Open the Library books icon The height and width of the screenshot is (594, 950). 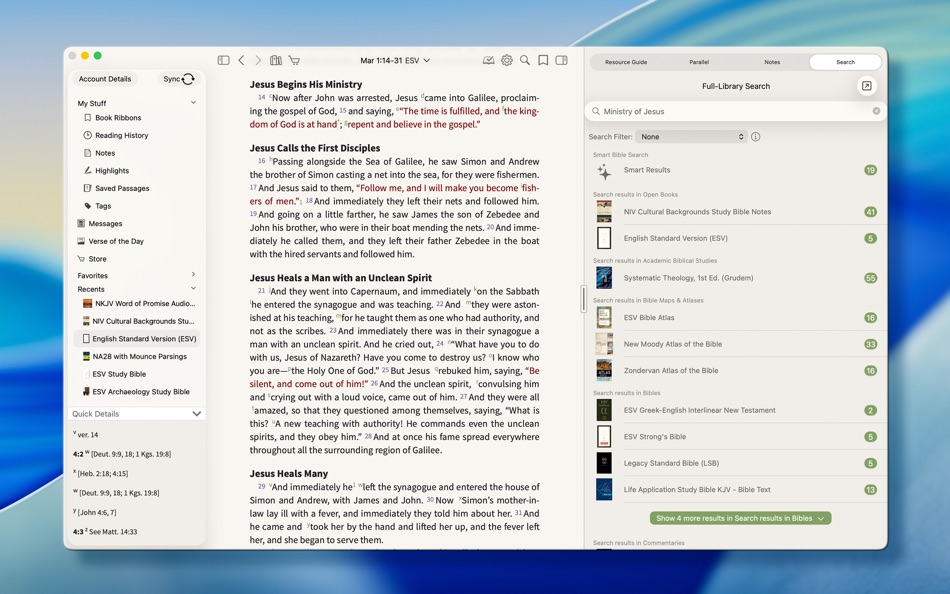277,60
